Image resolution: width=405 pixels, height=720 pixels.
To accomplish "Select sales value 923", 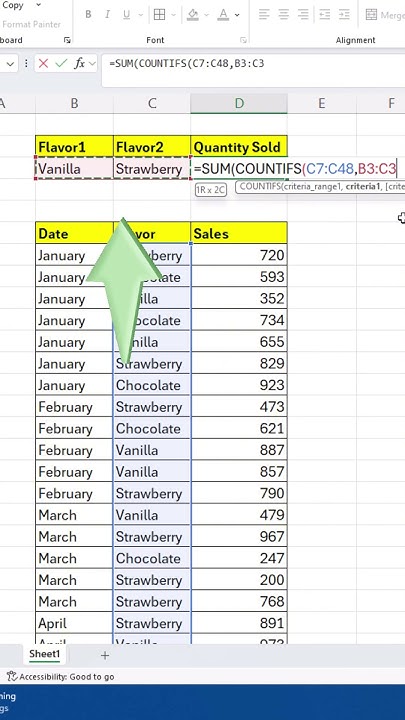I will tap(239, 385).
